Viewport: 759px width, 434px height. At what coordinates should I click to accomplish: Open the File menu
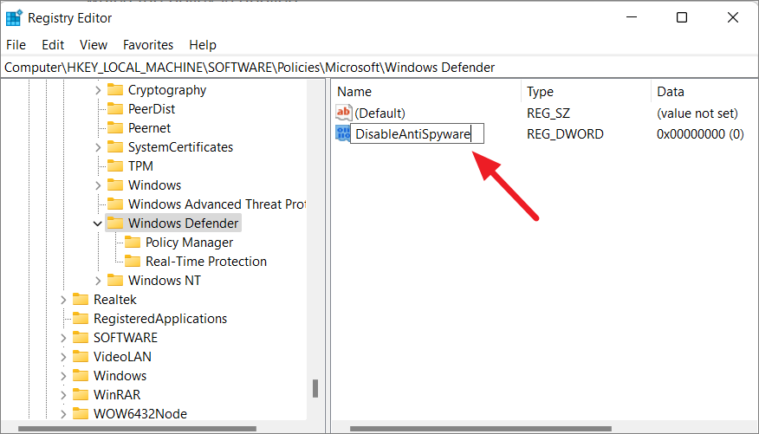[x=16, y=45]
